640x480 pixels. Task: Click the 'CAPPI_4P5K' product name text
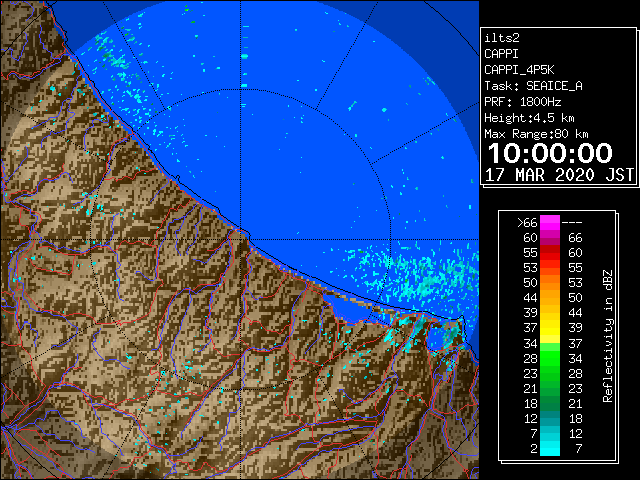(519, 70)
